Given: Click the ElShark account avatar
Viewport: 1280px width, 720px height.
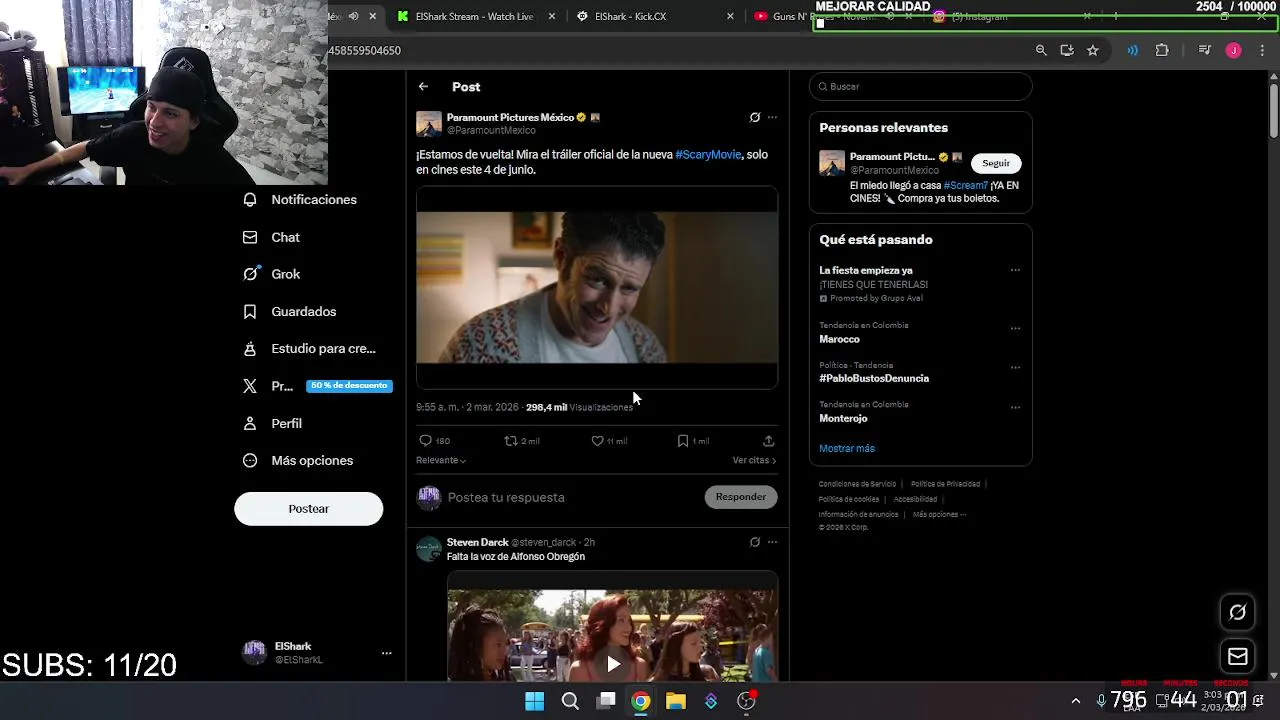Looking at the screenshot, I should pos(255,653).
